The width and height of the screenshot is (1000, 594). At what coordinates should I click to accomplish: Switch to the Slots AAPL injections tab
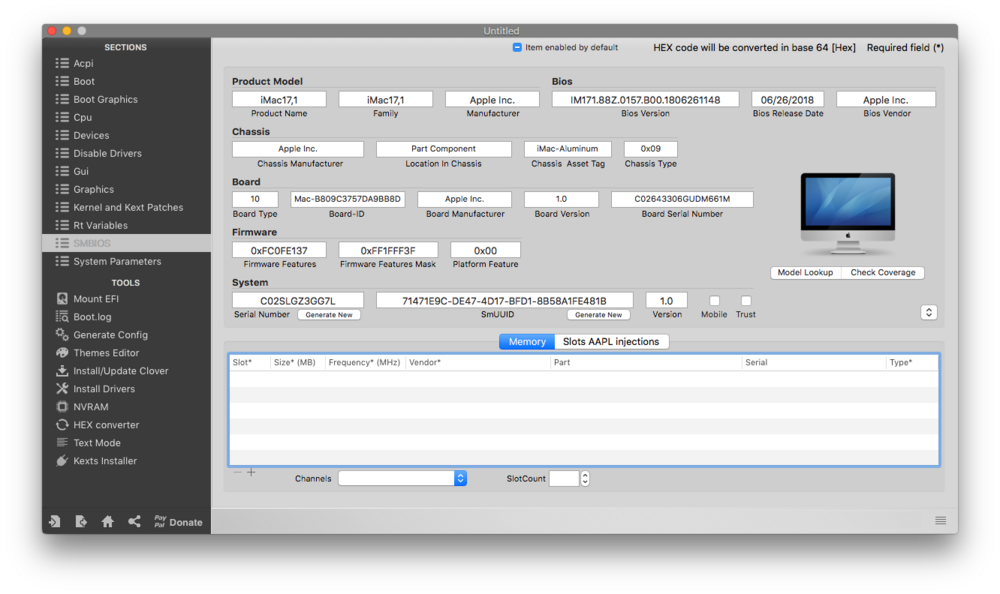click(x=610, y=342)
